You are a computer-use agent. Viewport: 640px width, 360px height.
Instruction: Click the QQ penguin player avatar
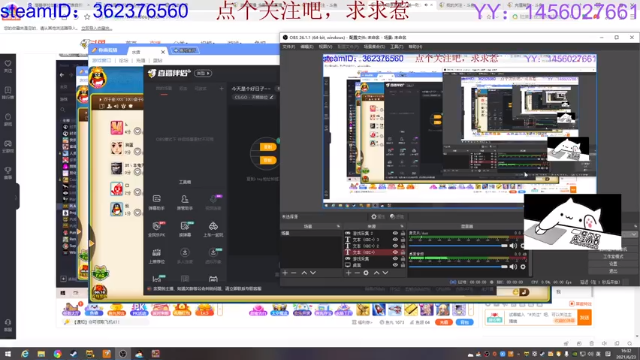pos(117,209)
